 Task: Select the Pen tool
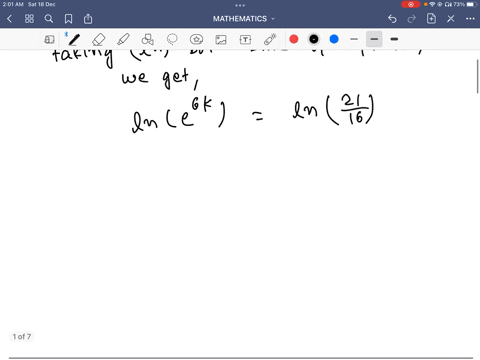click(x=74, y=39)
